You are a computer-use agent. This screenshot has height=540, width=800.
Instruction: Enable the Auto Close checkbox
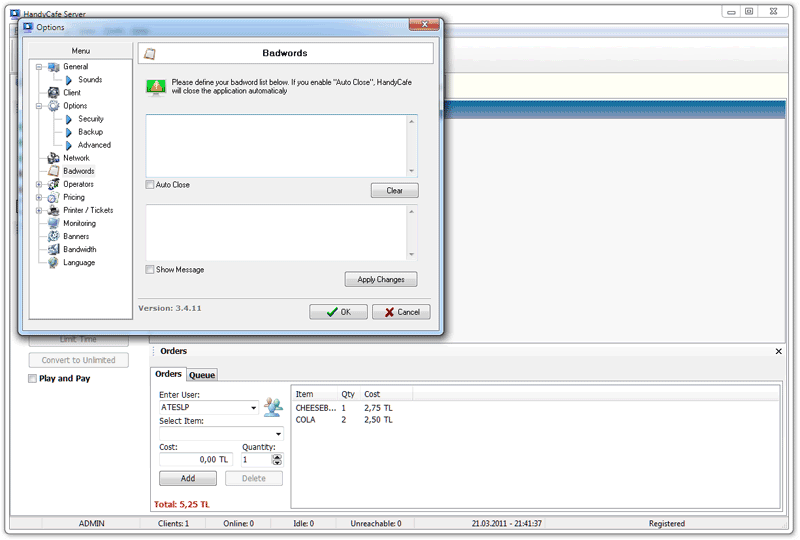[x=150, y=185]
